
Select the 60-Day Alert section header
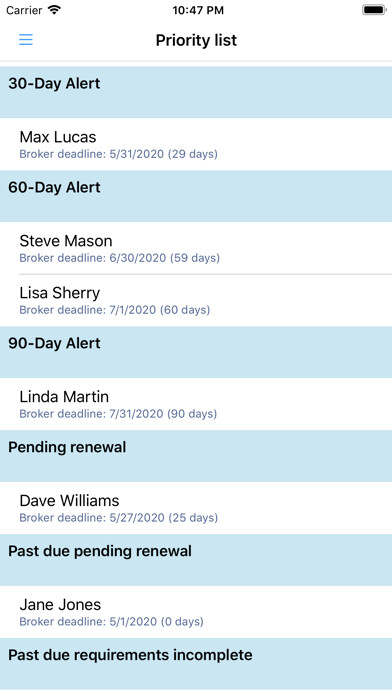[x=196, y=196]
